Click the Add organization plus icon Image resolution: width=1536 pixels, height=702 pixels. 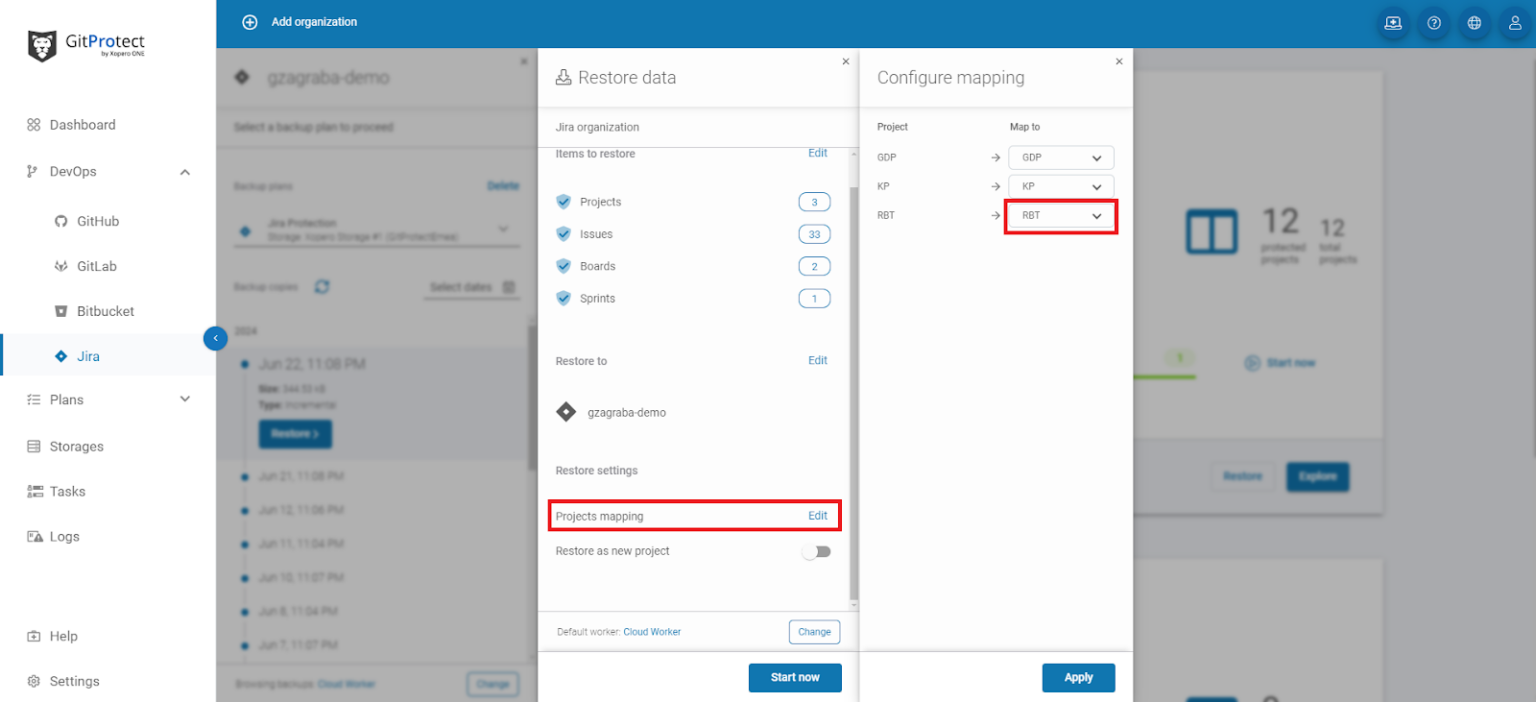coord(250,22)
